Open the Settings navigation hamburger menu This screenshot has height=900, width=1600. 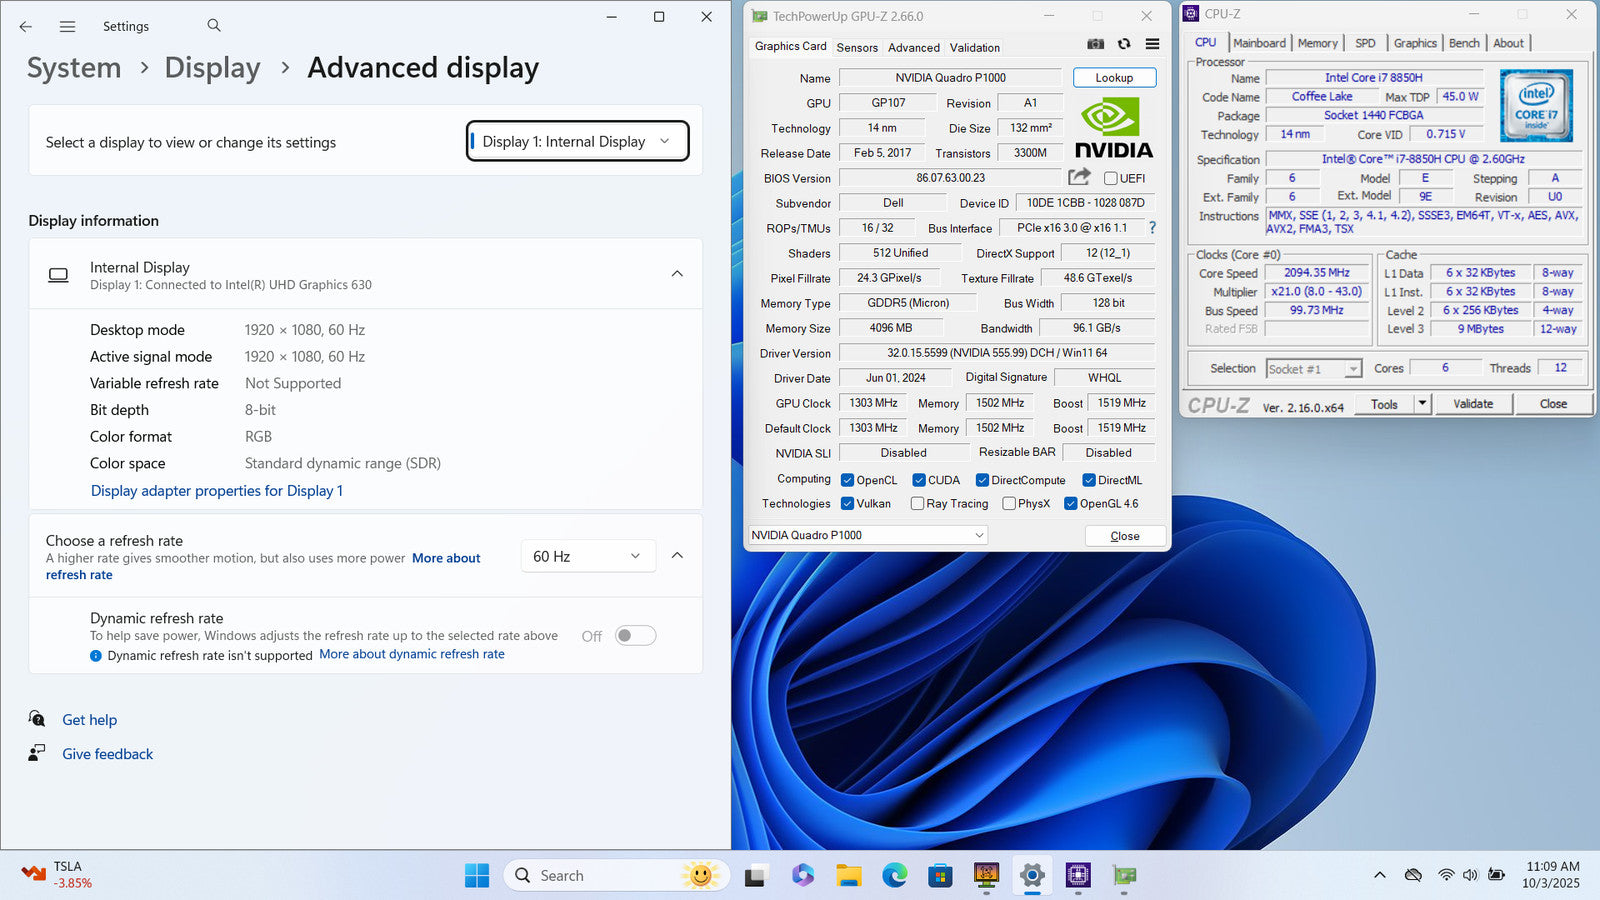point(67,27)
